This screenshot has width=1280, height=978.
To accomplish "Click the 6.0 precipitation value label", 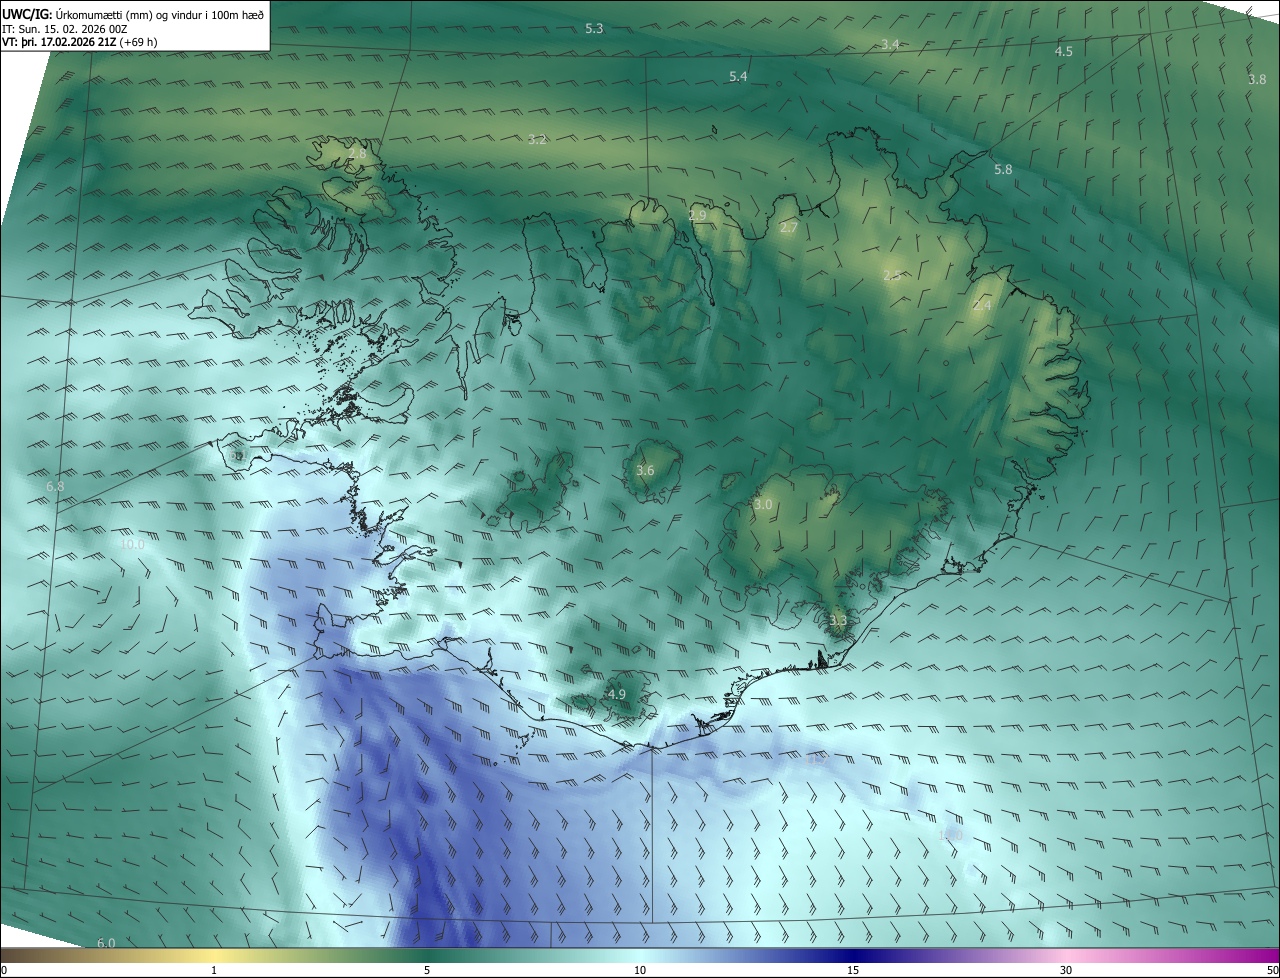I will [106, 943].
